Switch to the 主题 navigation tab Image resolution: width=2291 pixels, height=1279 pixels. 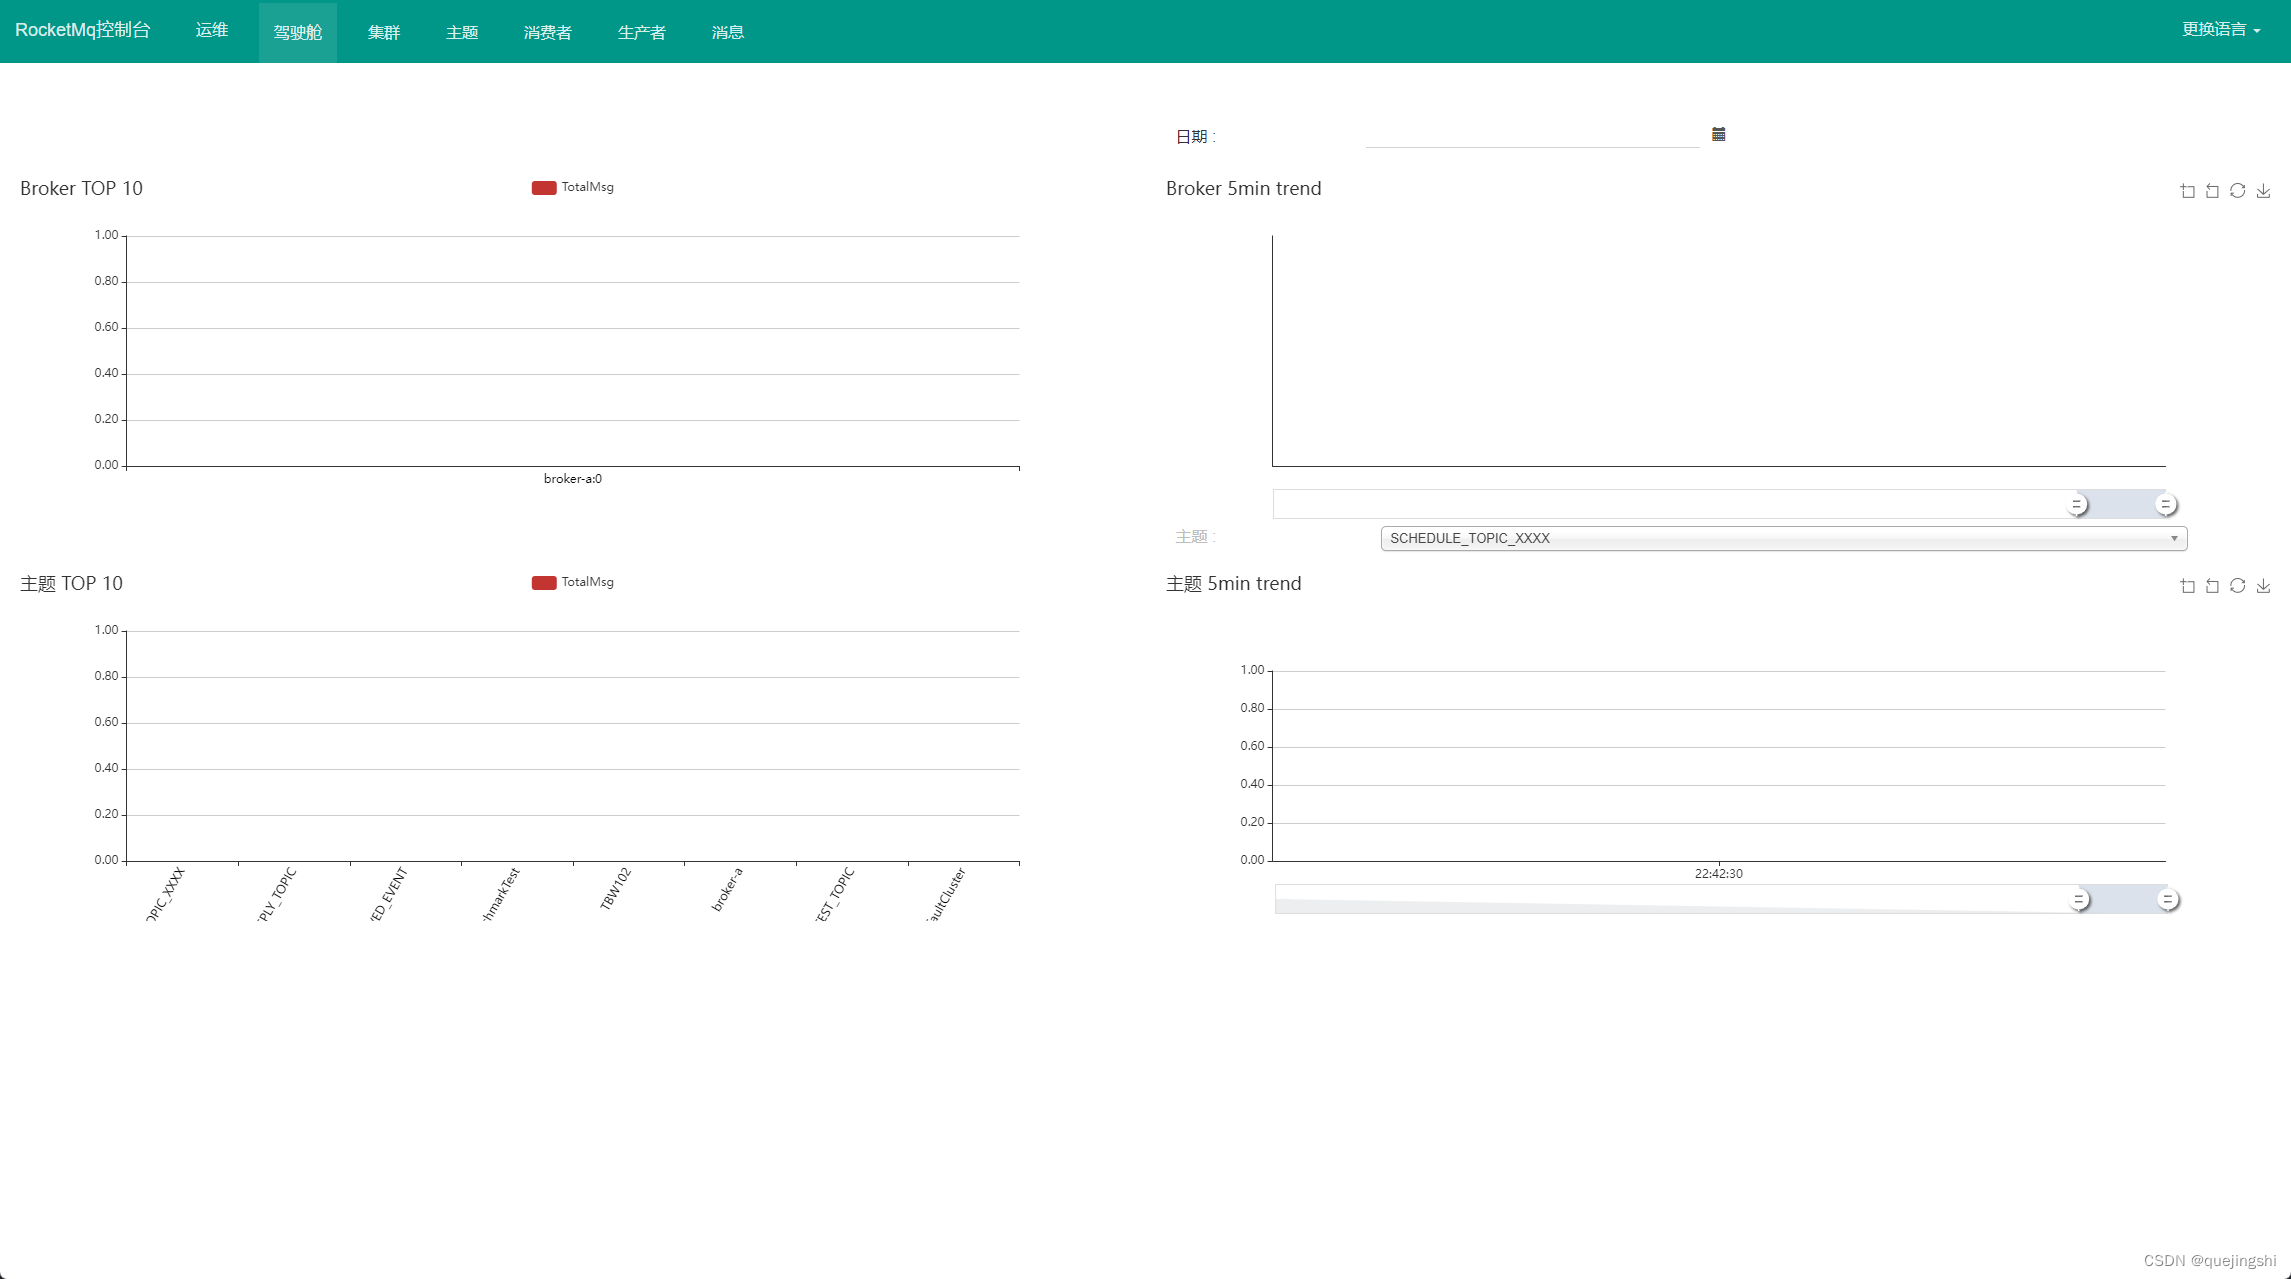click(462, 32)
